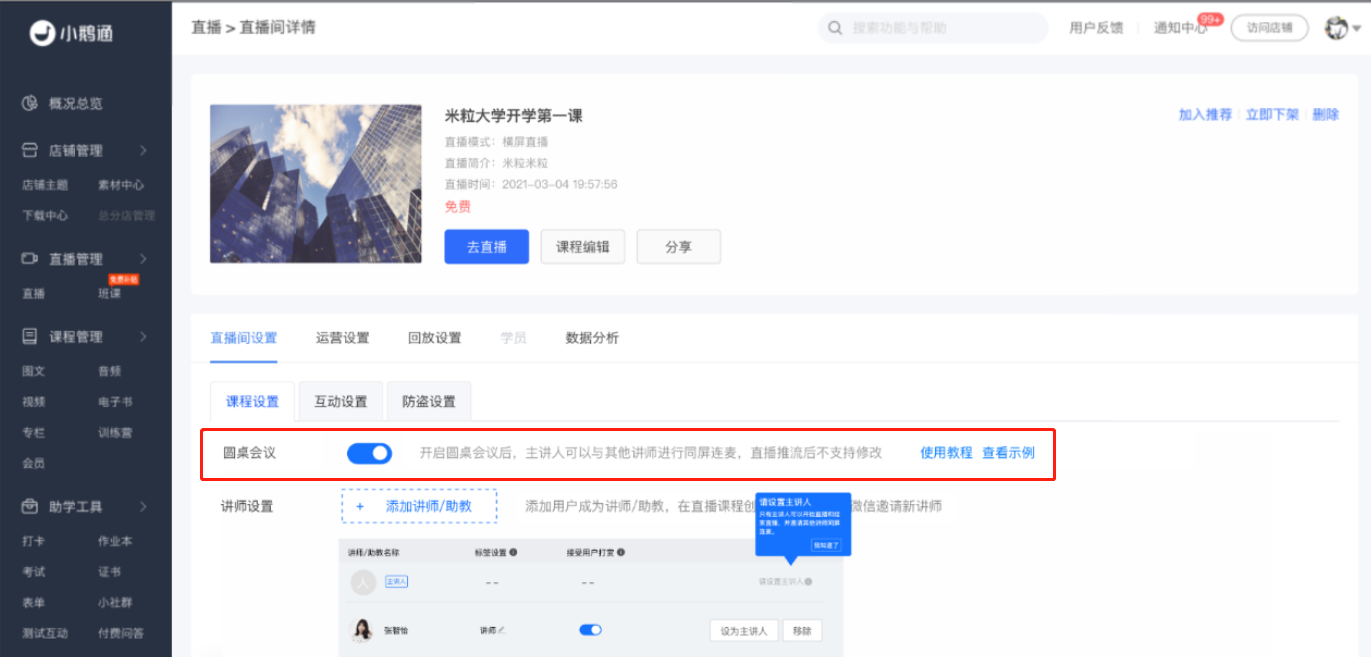Open the user avatar in the top-right corner
The image size is (1371, 657).
coord(1336,28)
